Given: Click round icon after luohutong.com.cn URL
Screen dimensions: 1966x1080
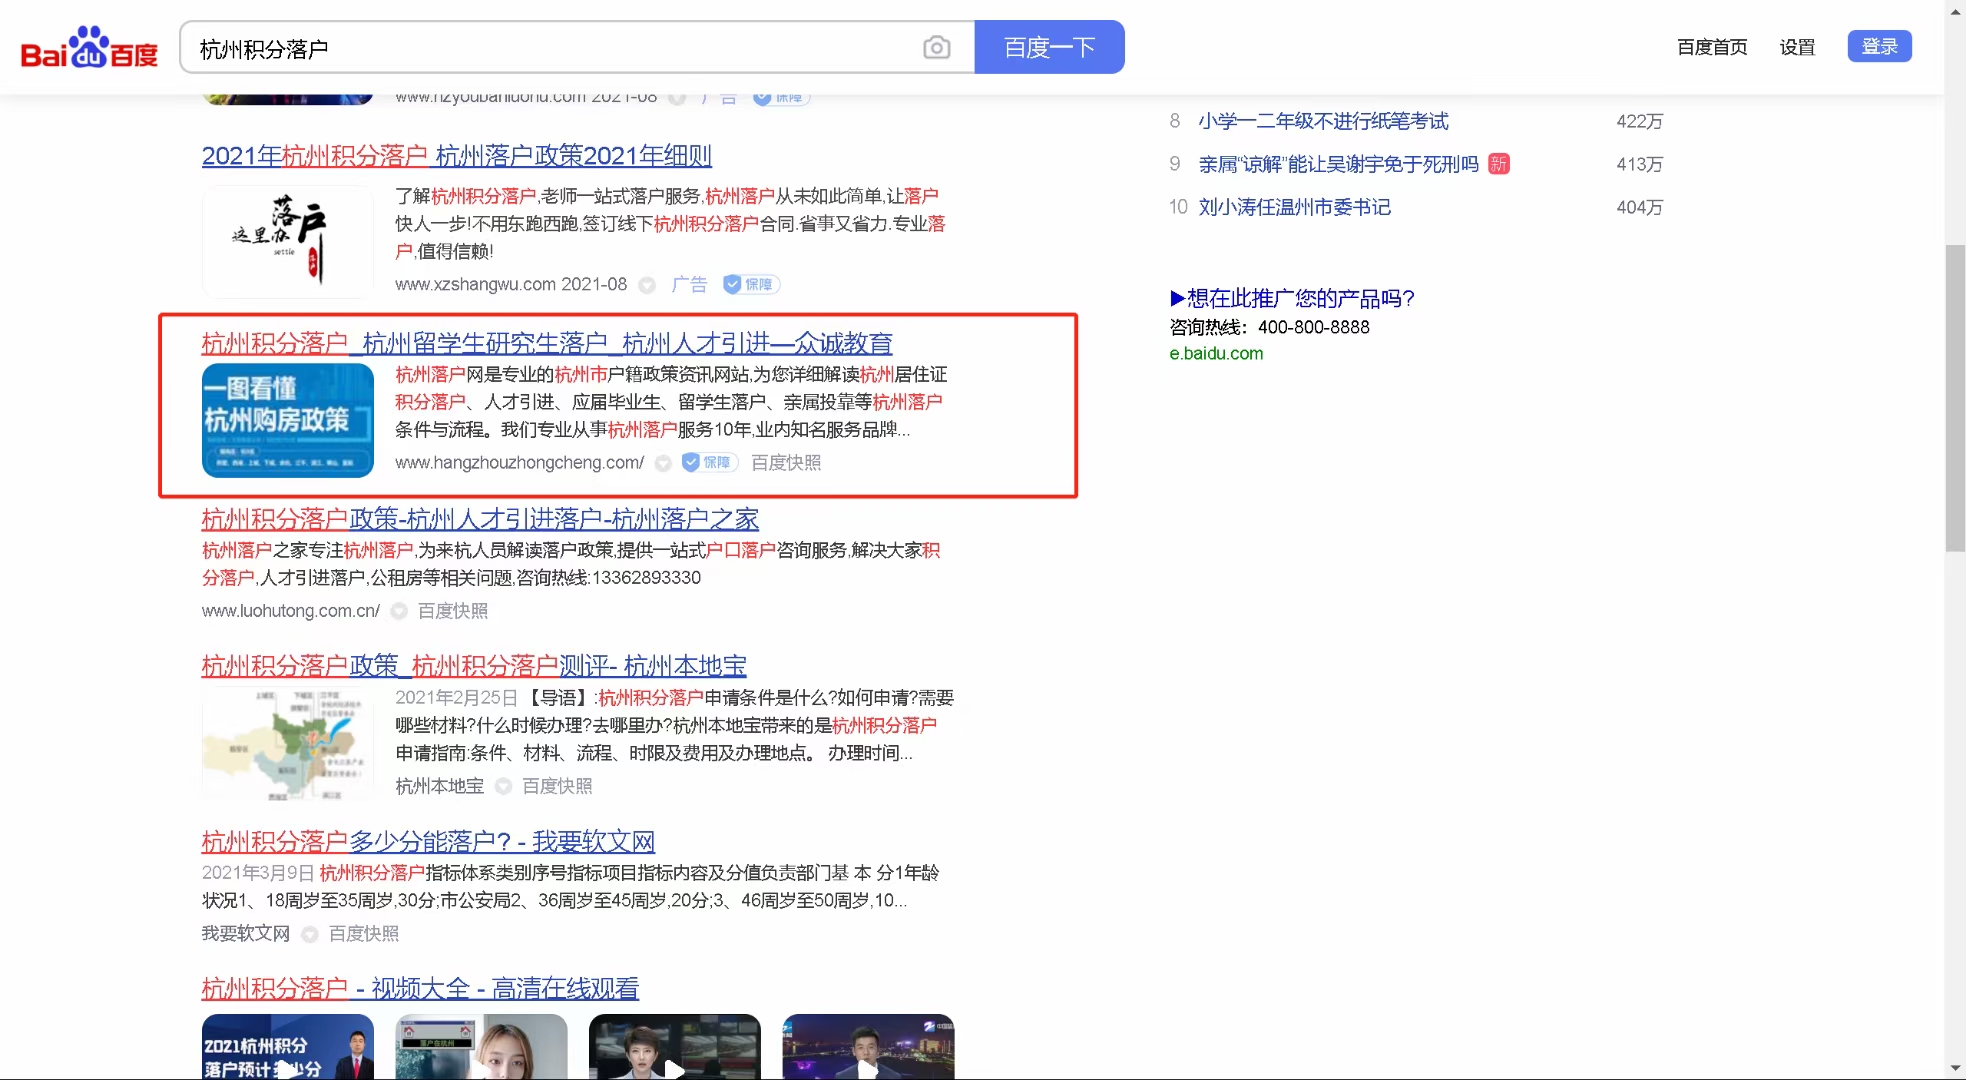Looking at the screenshot, I should [399, 611].
